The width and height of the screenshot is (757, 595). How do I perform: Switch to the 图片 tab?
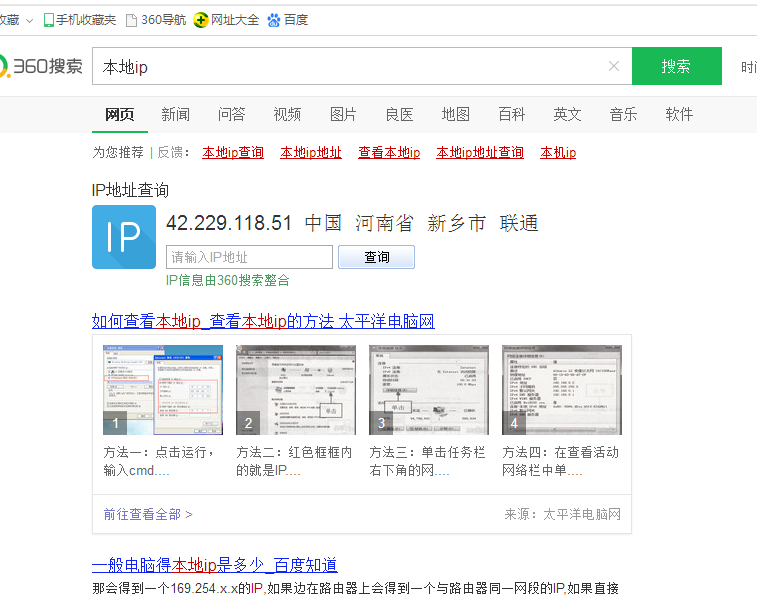(343, 114)
